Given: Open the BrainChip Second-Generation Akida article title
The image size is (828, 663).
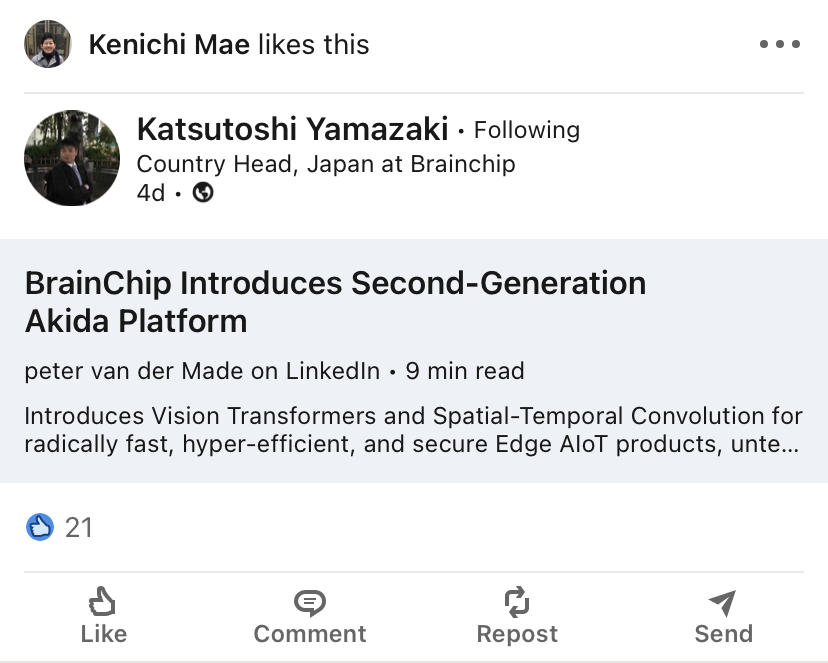Looking at the screenshot, I should coord(335,302).
